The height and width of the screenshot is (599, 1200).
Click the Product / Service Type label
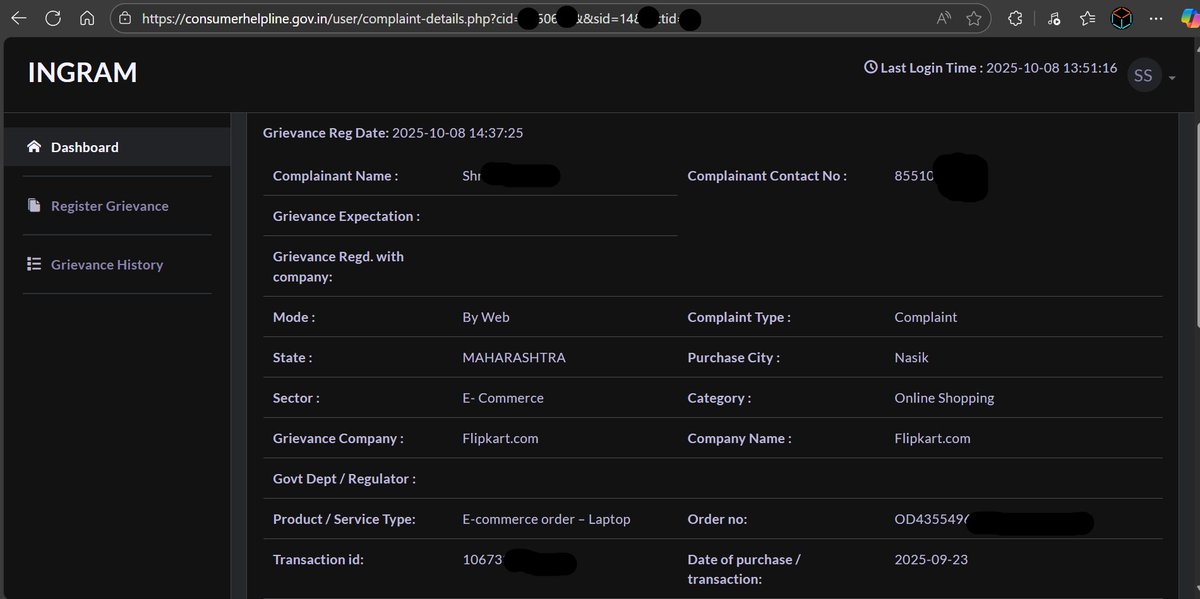[344, 519]
